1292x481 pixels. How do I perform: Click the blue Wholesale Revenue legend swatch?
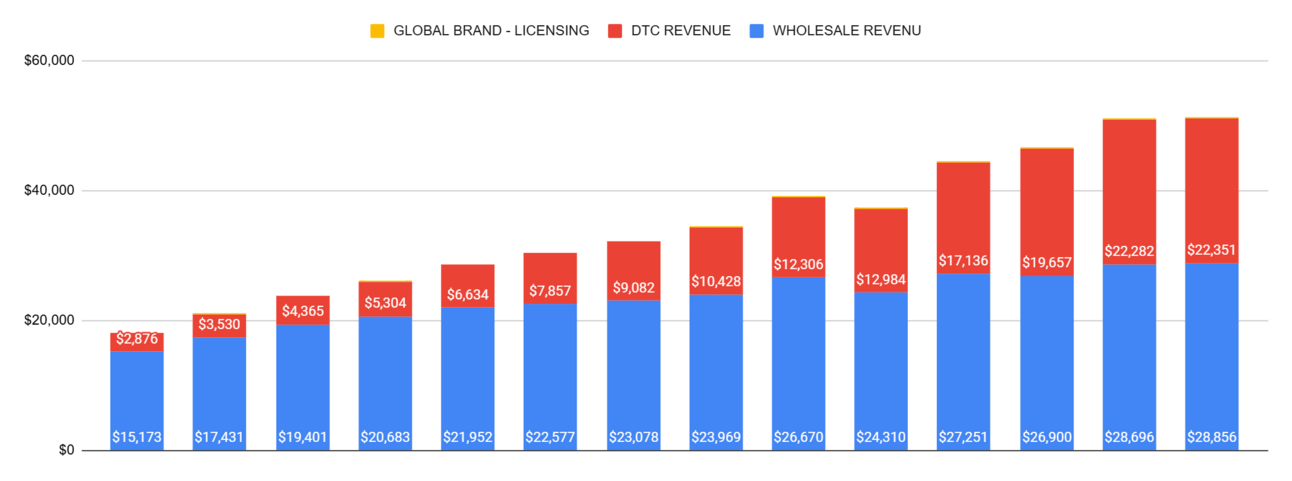(x=756, y=31)
